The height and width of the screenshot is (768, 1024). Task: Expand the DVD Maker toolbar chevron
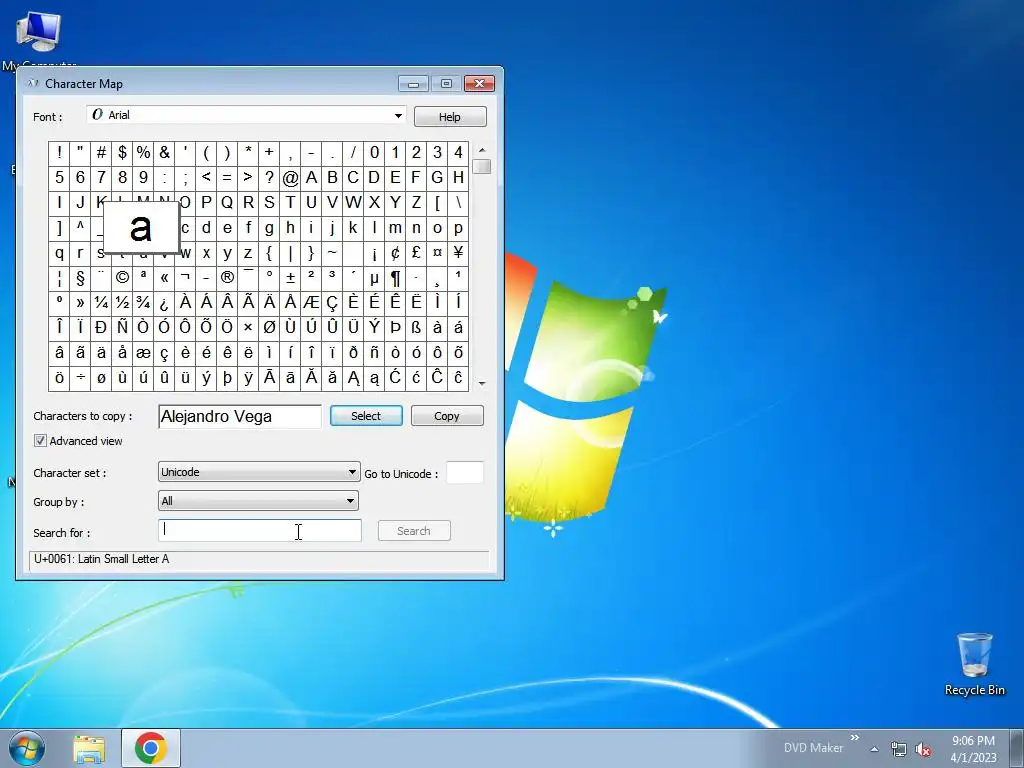pyautogui.click(x=854, y=738)
